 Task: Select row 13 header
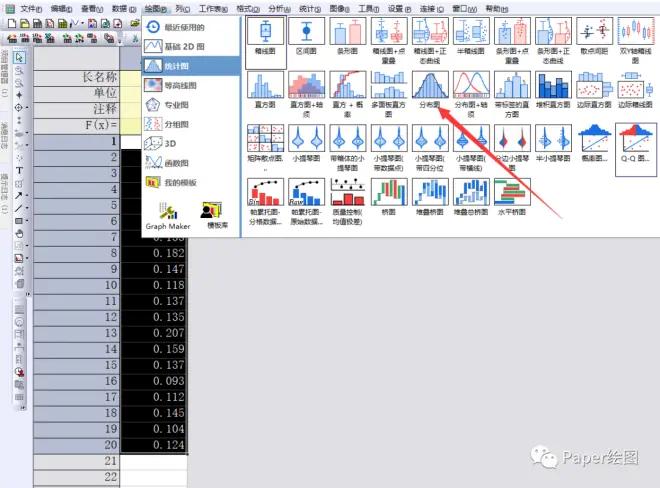77,333
